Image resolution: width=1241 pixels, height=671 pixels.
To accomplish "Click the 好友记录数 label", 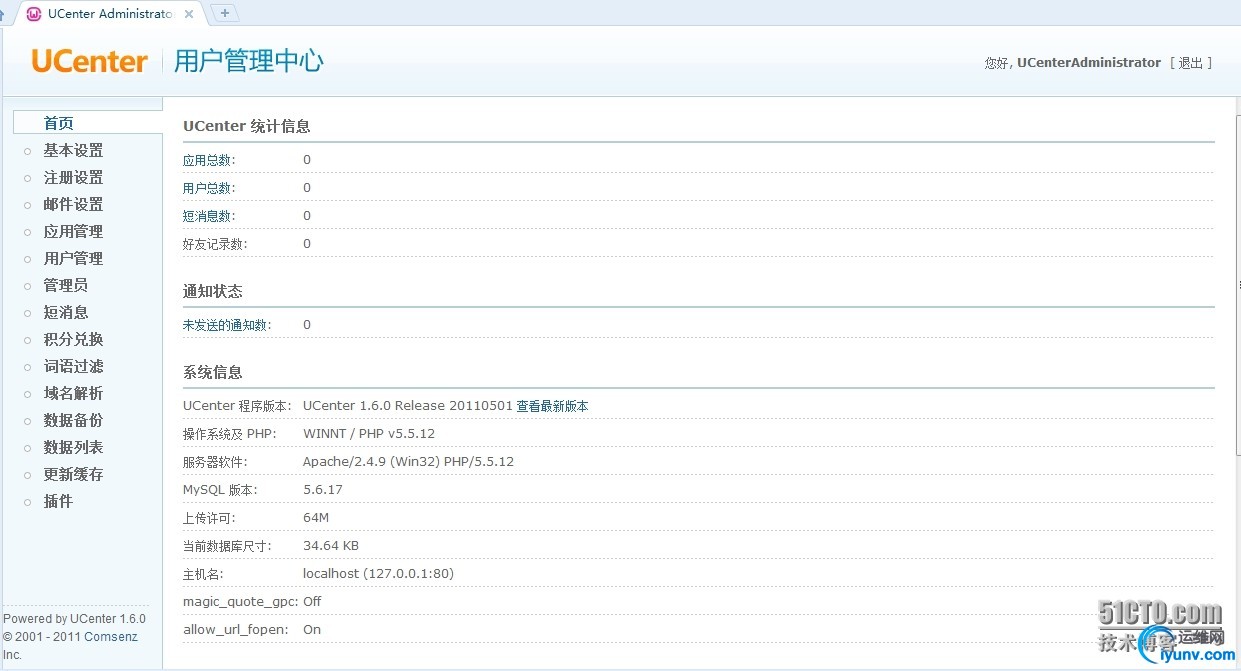I will (x=215, y=244).
